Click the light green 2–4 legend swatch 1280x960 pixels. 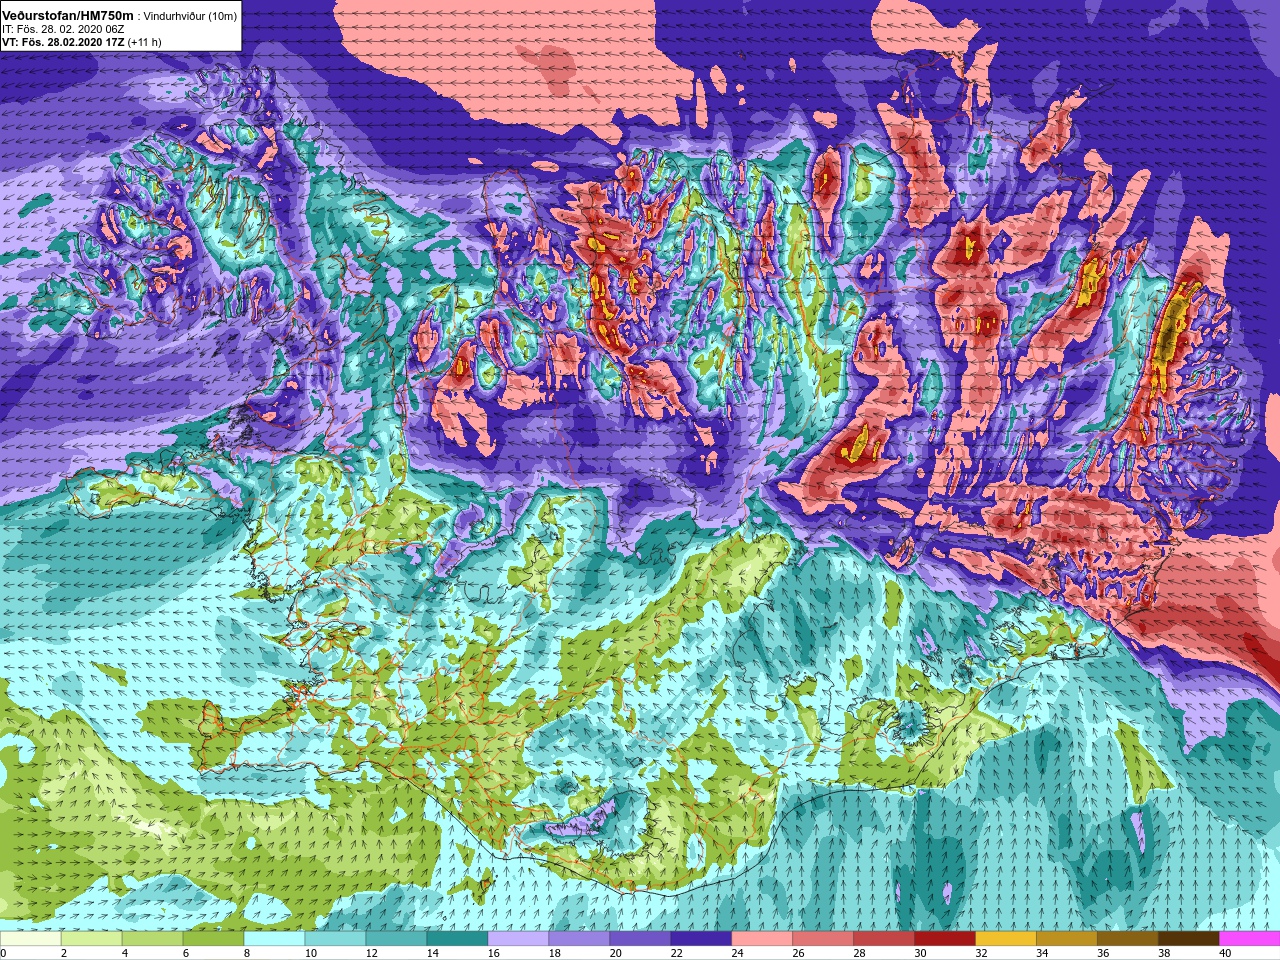coord(91,940)
